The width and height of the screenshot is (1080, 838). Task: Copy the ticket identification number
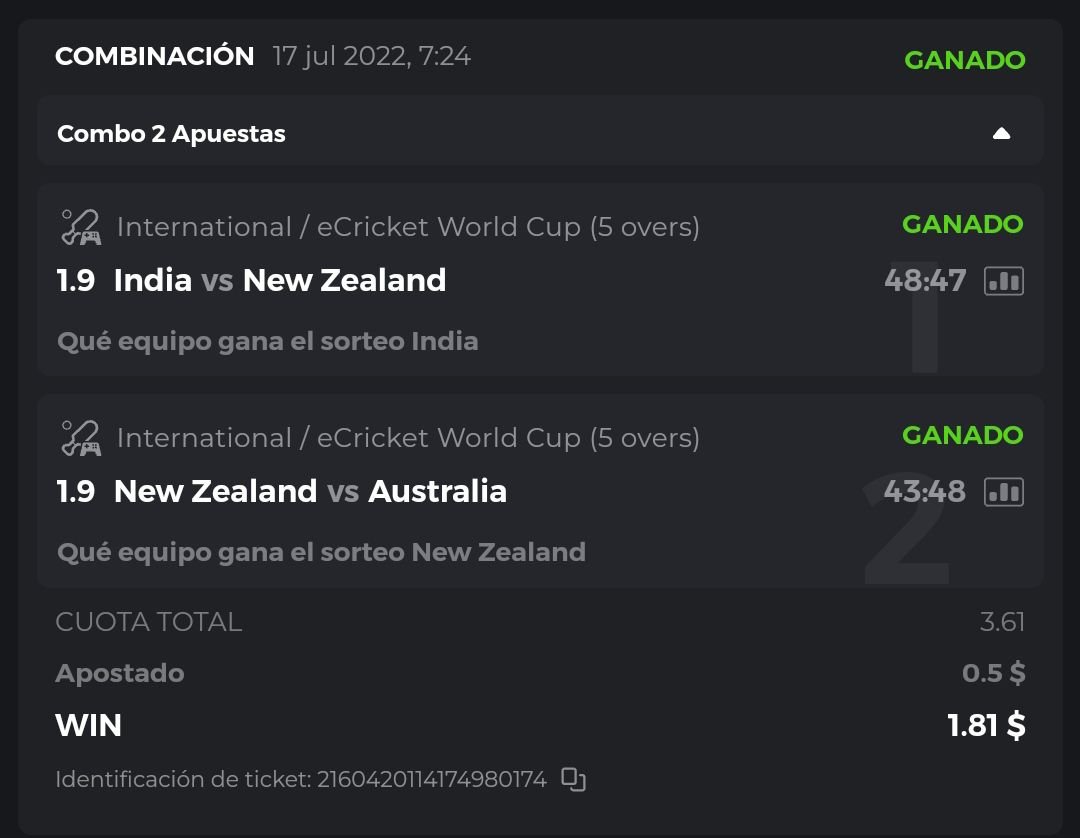[x=573, y=779]
